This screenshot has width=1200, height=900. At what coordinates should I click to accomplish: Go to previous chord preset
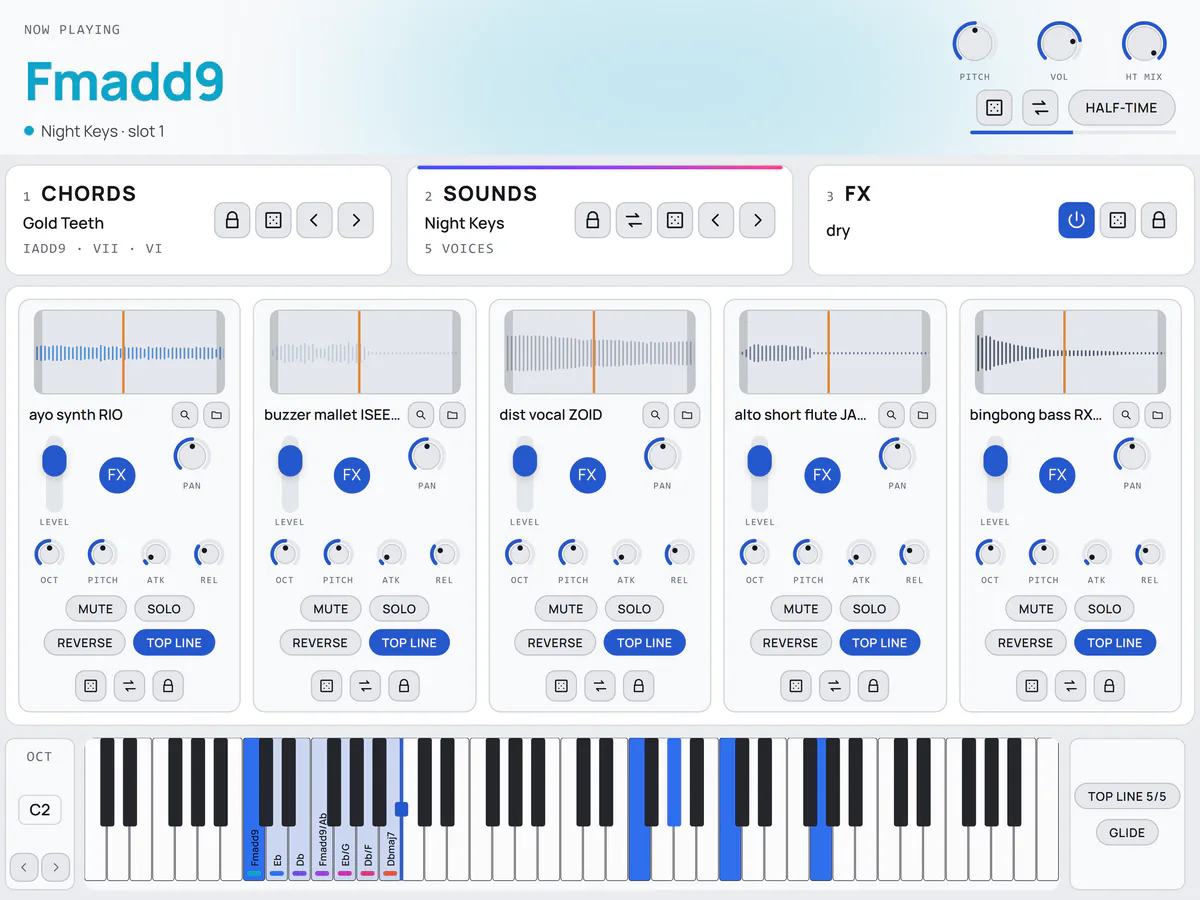pos(314,220)
